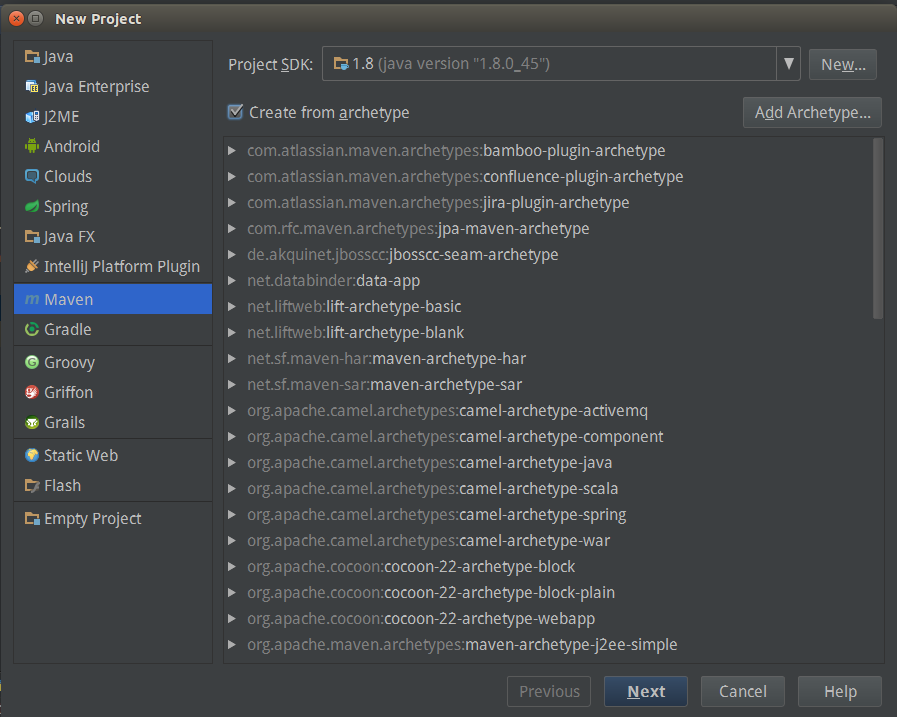This screenshot has width=897, height=717.
Task: Select camel-archetype-war row
Action: click(x=549, y=541)
